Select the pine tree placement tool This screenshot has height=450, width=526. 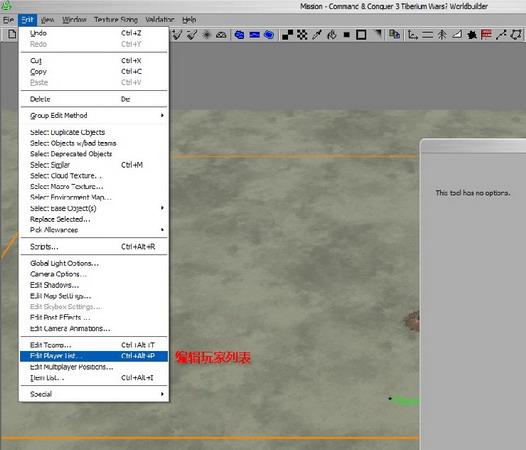(442, 35)
